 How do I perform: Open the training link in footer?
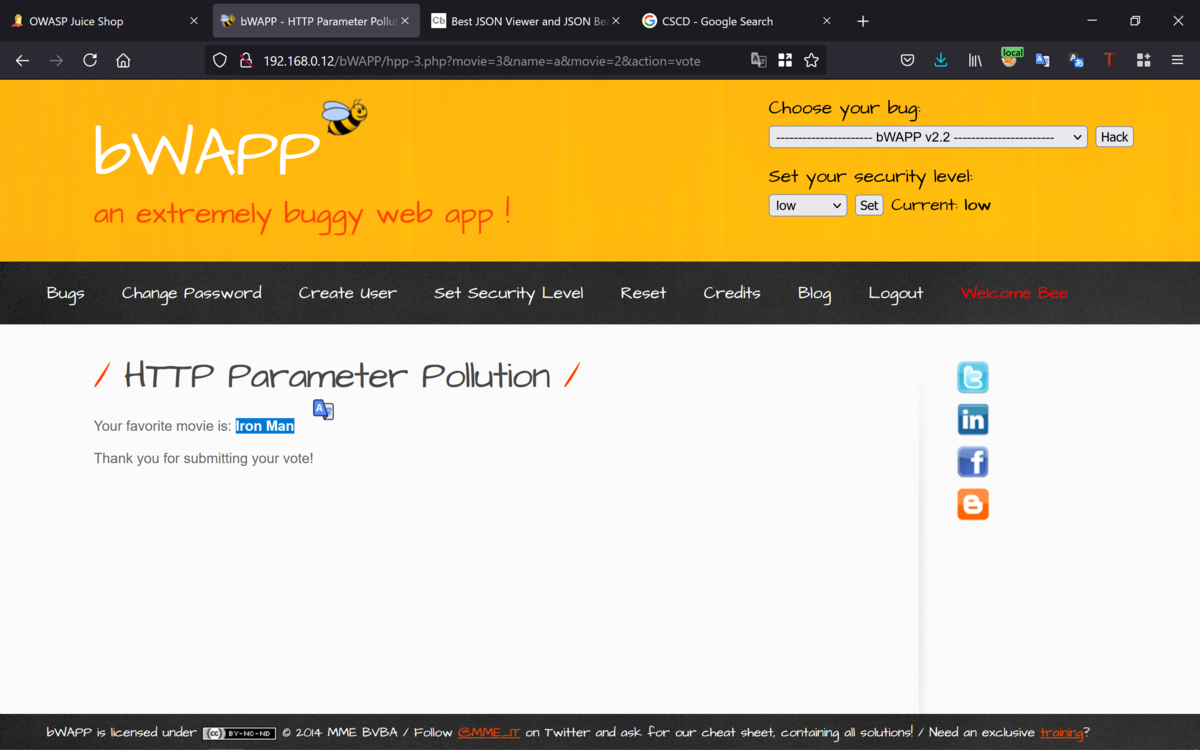click(x=1061, y=733)
